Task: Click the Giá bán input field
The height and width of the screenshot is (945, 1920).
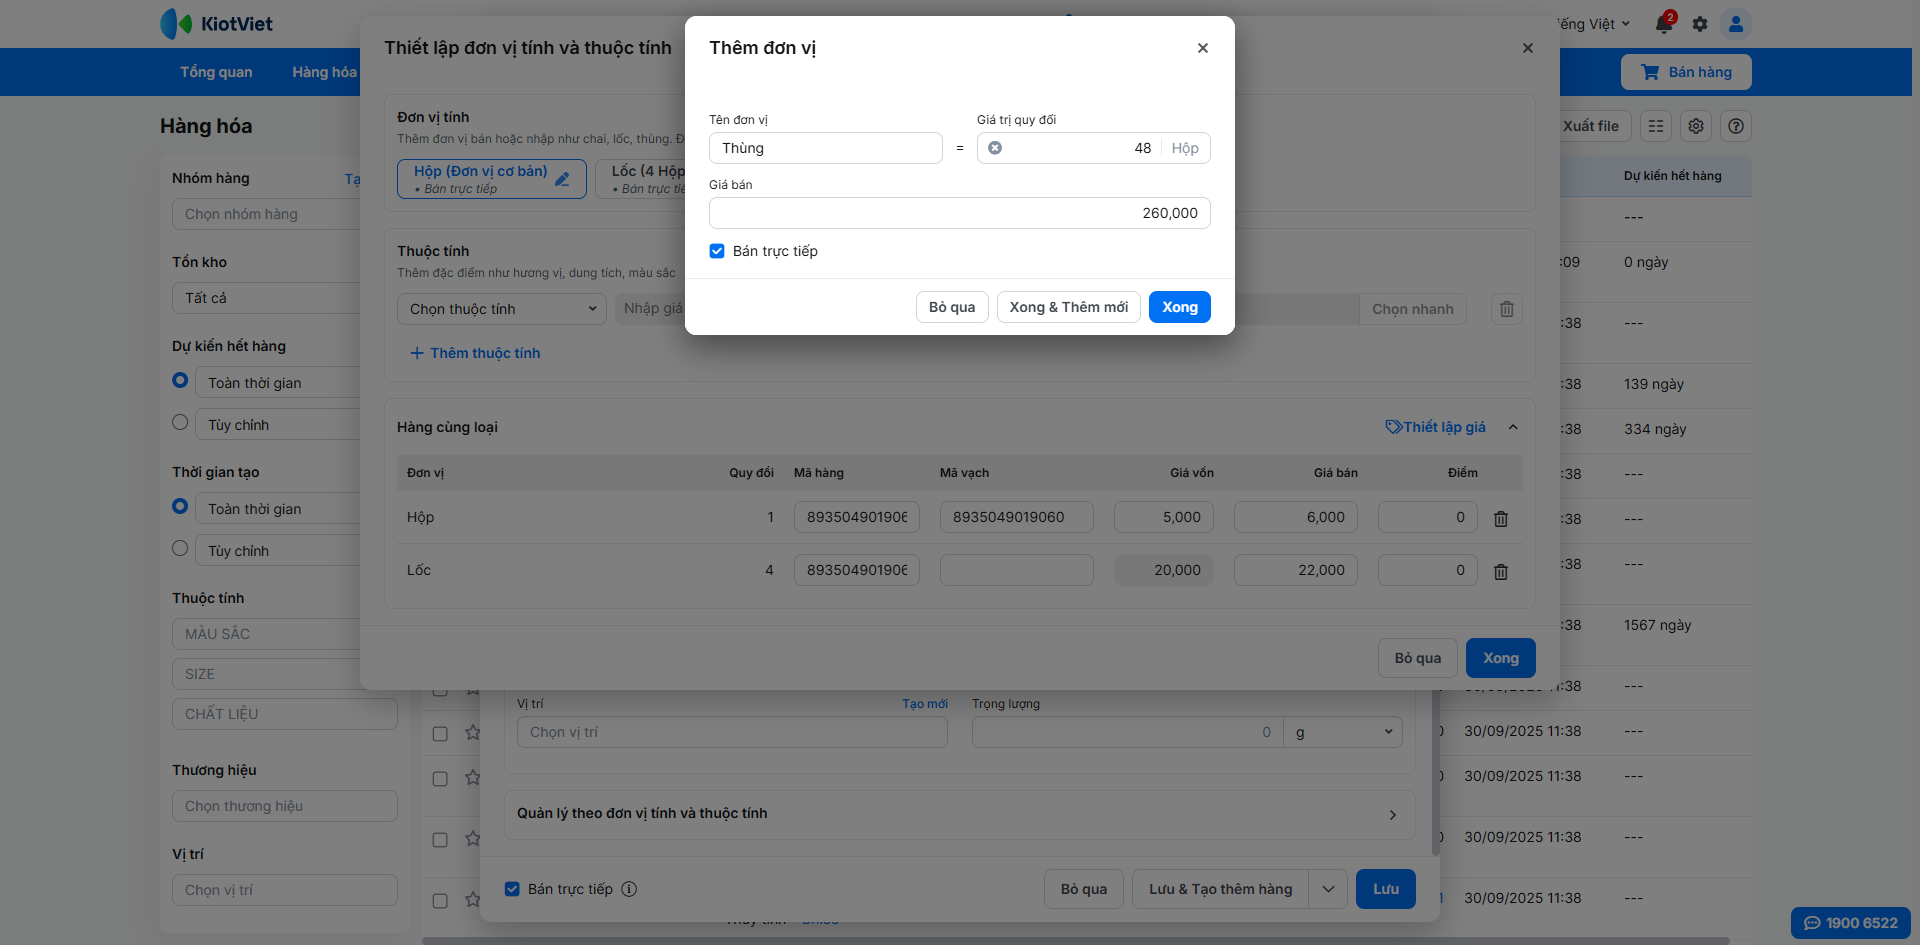Action: tap(959, 213)
